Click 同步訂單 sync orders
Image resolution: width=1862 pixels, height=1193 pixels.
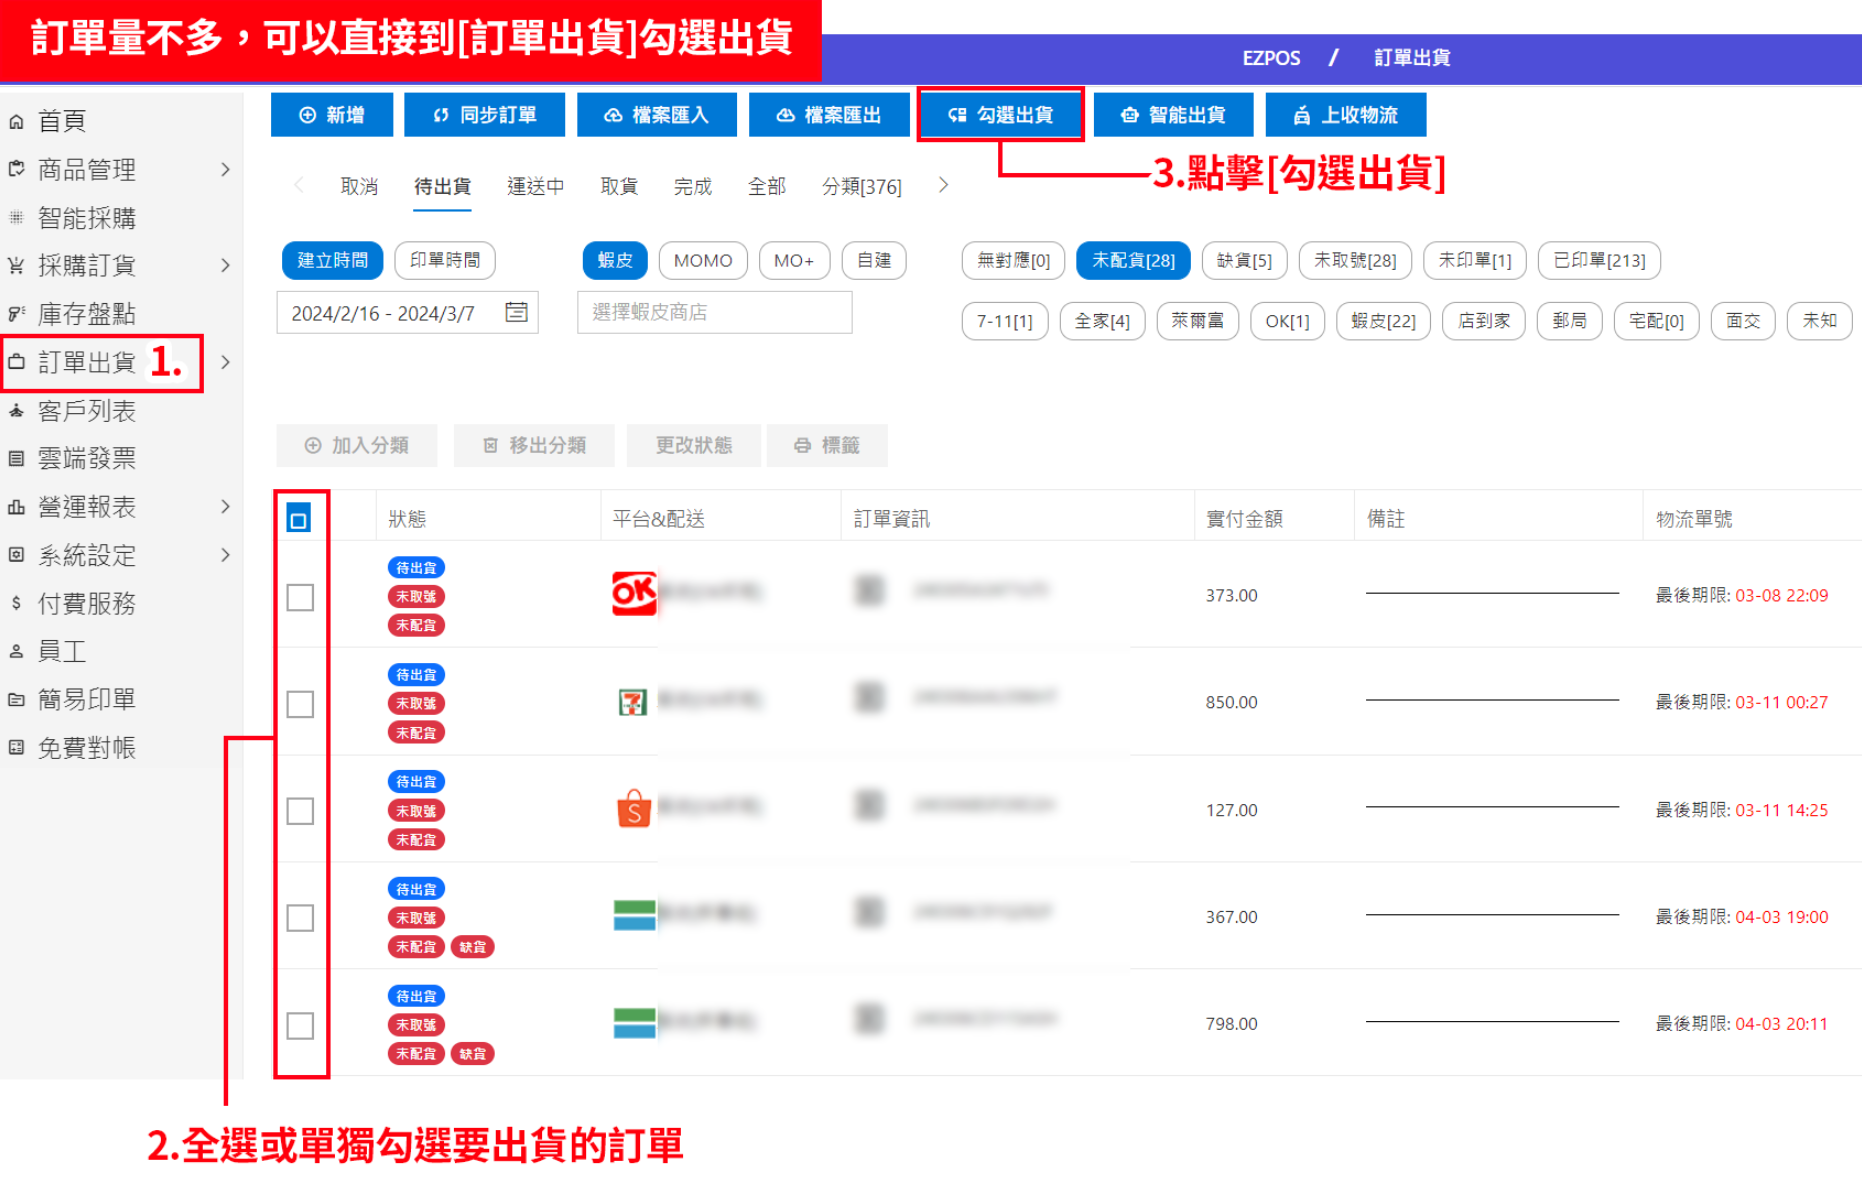484,115
